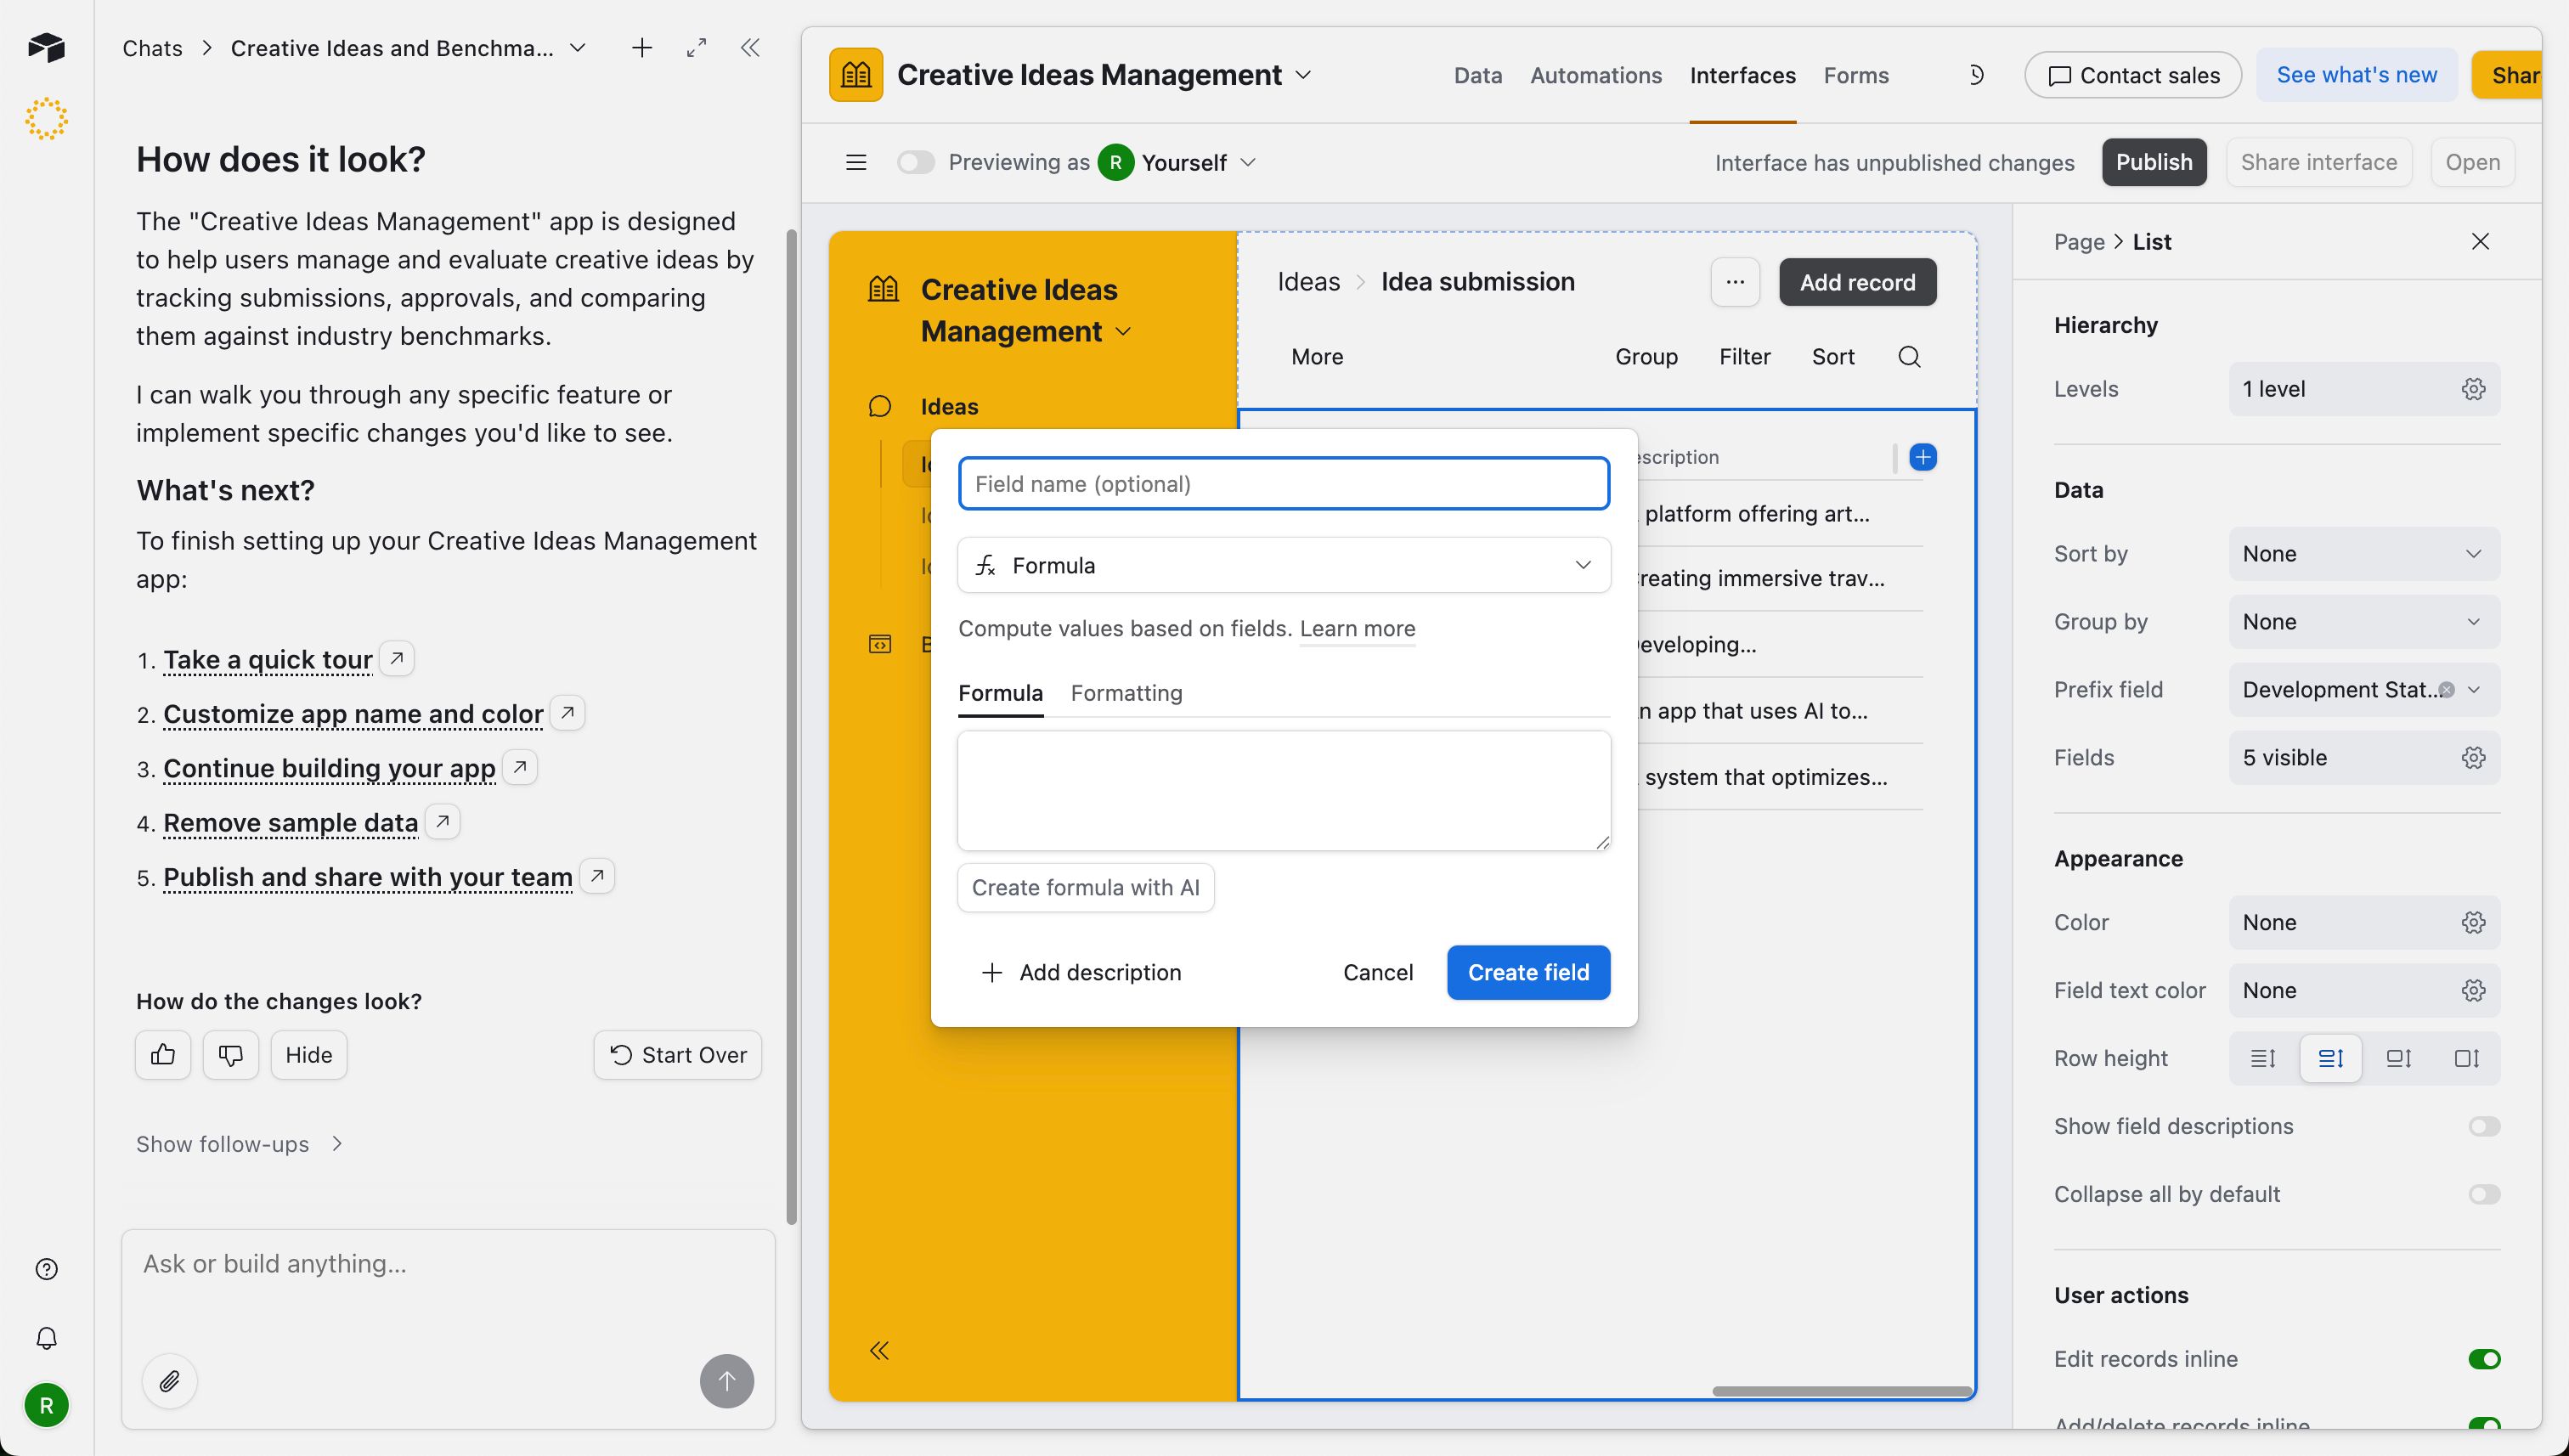The image size is (2569, 1456).
Task: Publish the interface
Action: (2153, 162)
